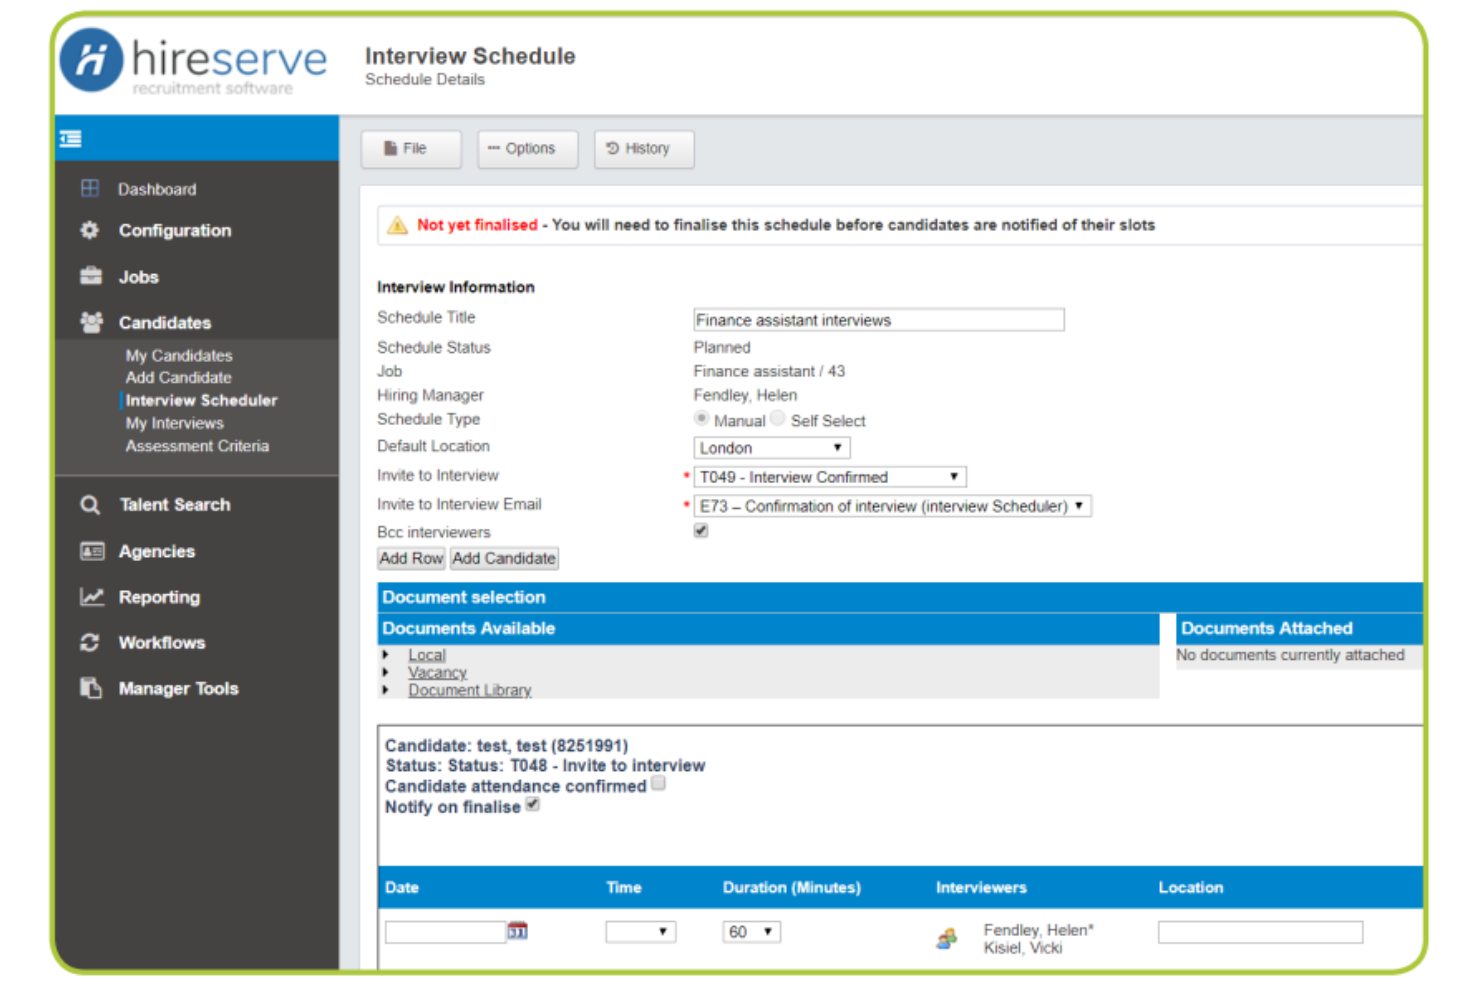This screenshot has height=987, width=1480.
Task: Click the Location input field
Action: tap(1260, 932)
